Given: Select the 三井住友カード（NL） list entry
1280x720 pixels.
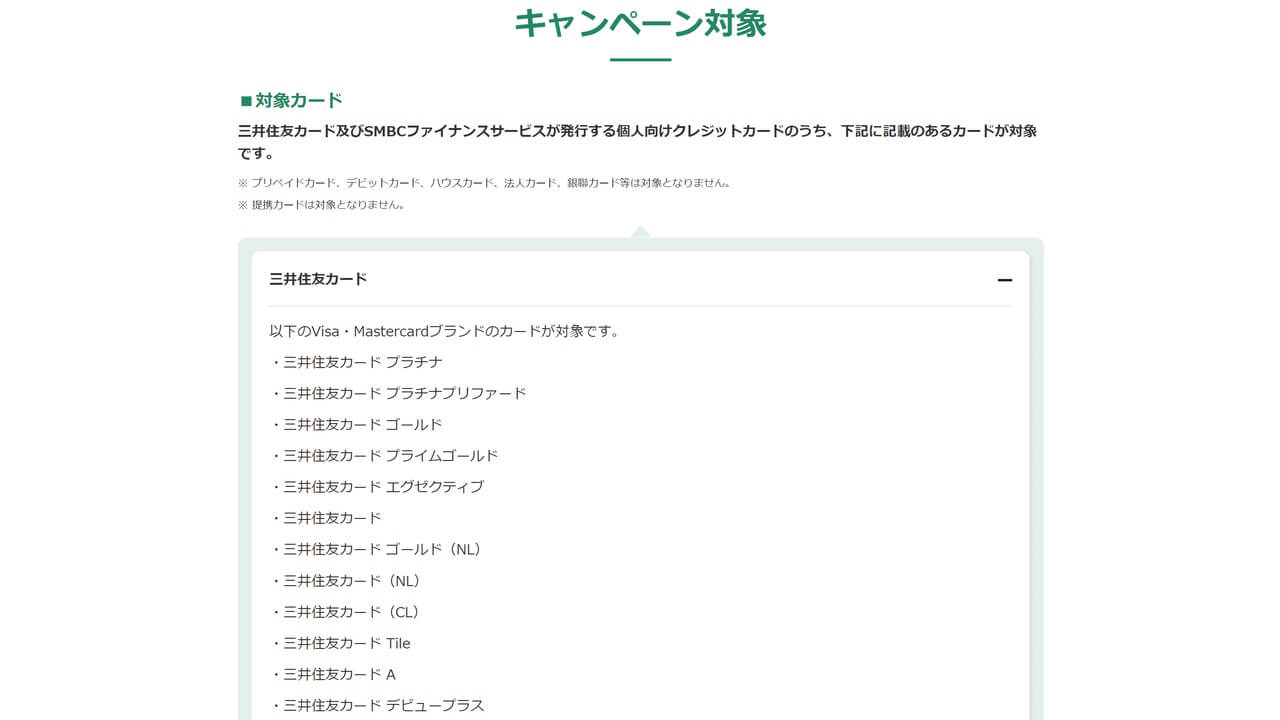Looking at the screenshot, I should pyautogui.click(x=346, y=581).
